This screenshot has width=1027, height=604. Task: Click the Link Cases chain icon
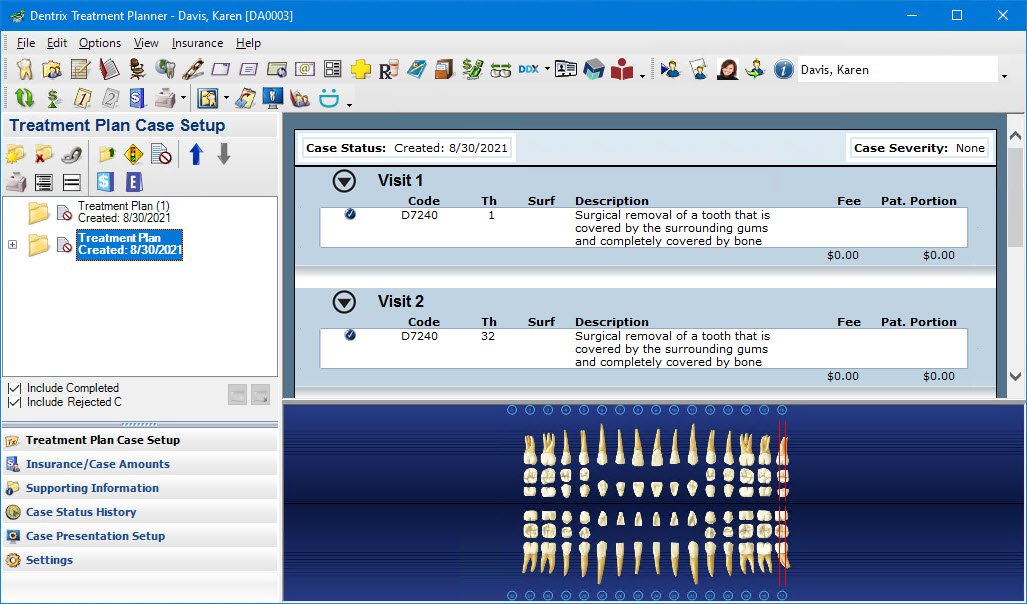(70, 154)
